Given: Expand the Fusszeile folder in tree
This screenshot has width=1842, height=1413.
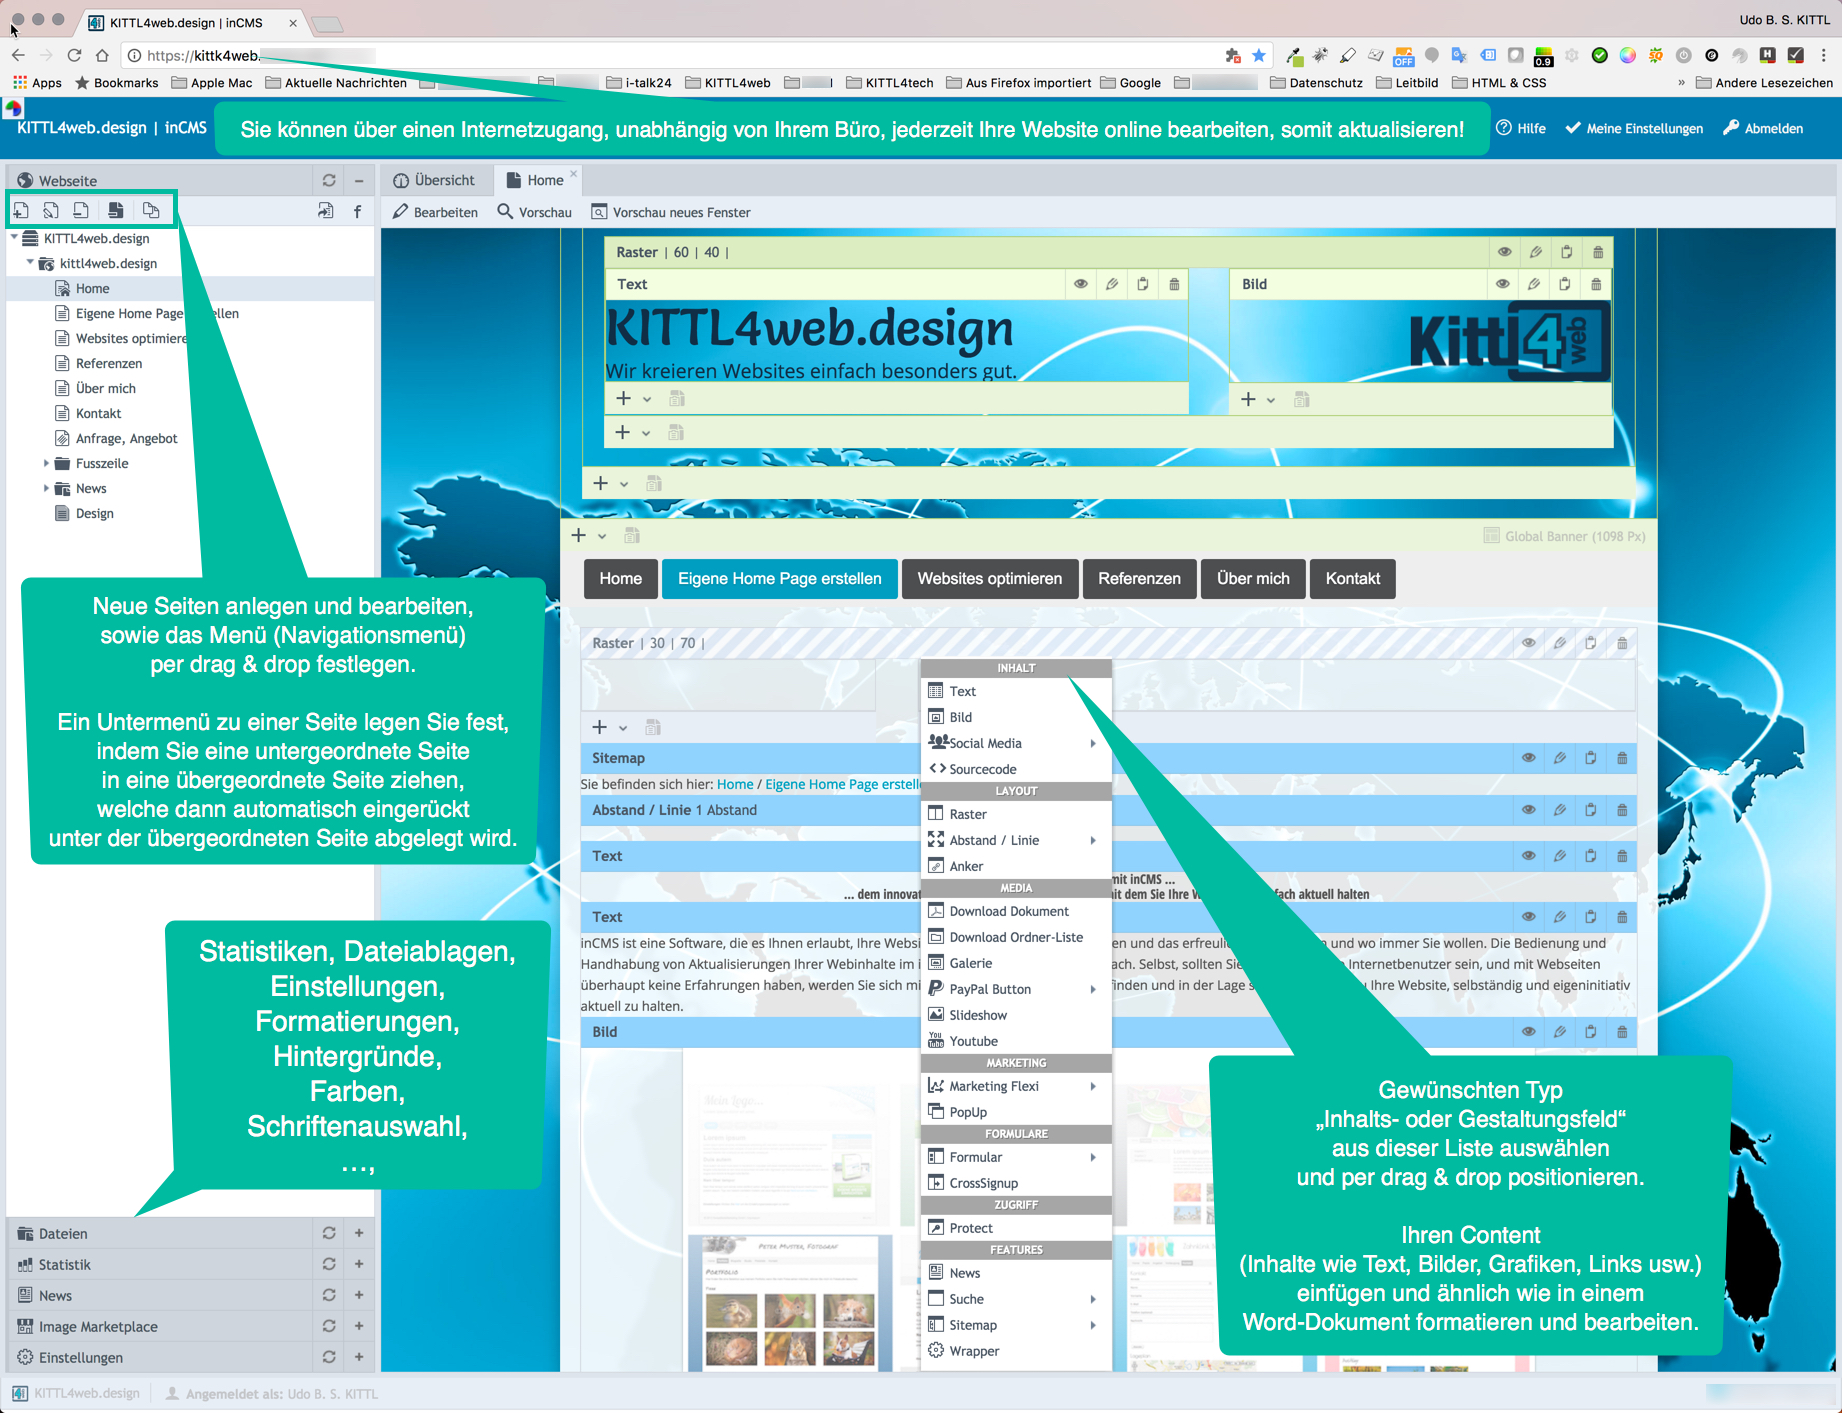Looking at the screenshot, I should pyautogui.click(x=46, y=463).
